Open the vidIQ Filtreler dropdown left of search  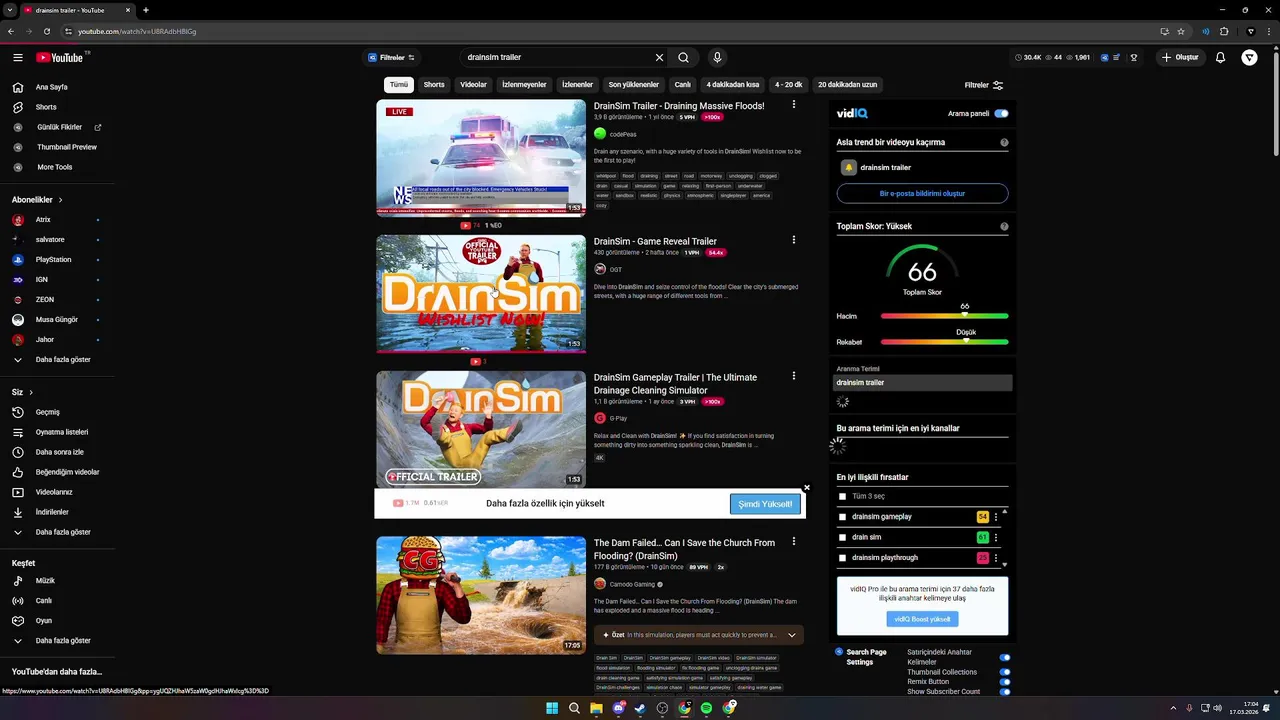coord(391,58)
